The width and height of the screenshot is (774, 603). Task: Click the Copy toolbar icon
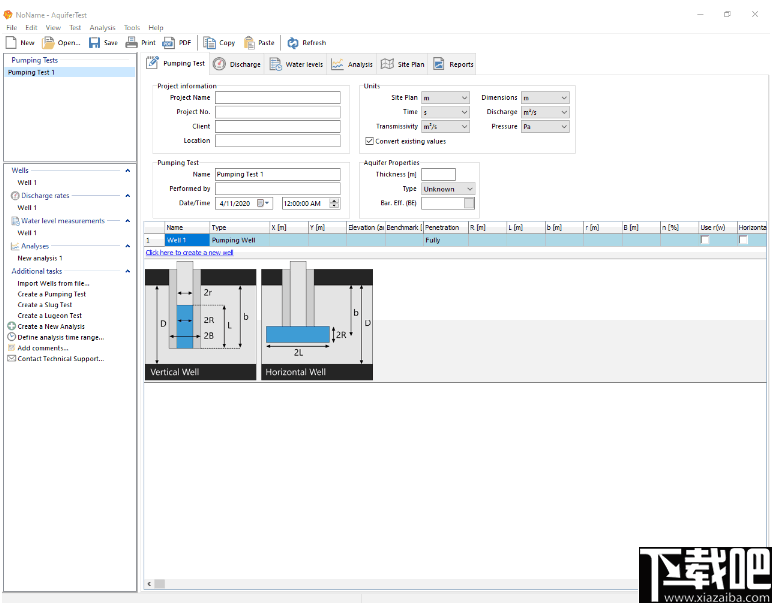click(209, 43)
